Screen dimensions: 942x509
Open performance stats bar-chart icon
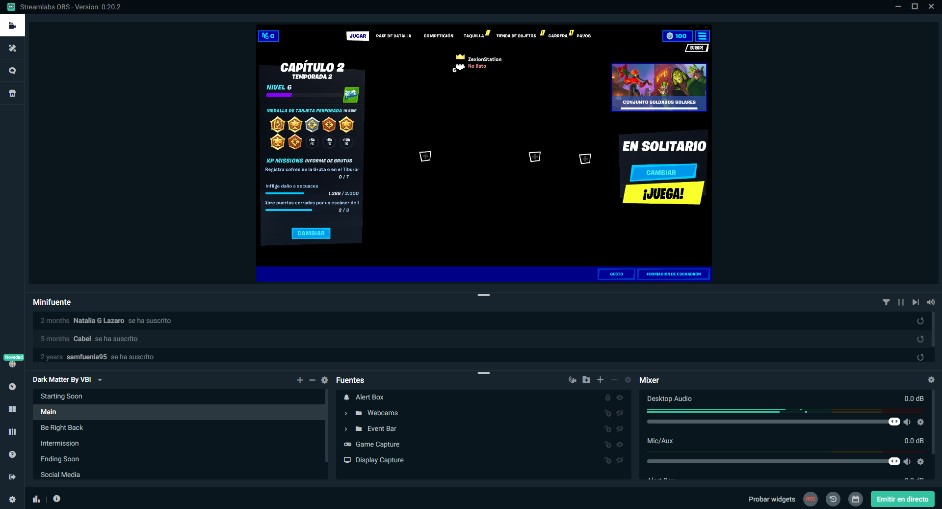click(37, 499)
